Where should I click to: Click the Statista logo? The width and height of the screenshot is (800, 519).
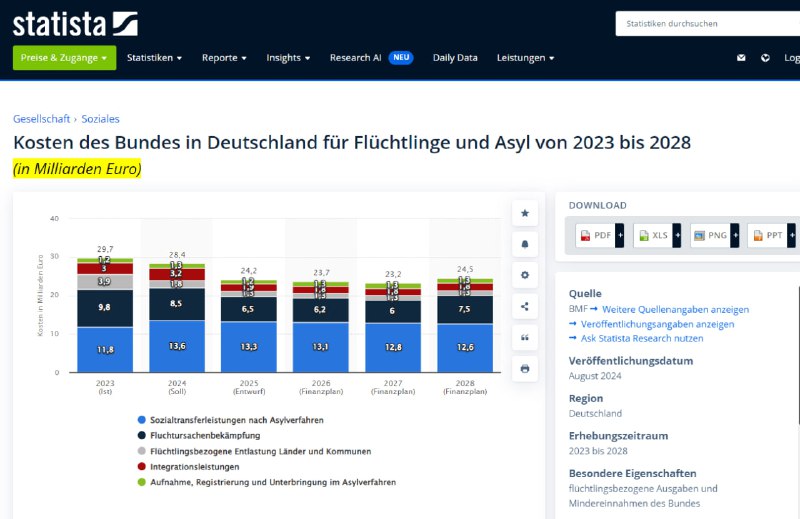pyautogui.click(x=75, y=22)
